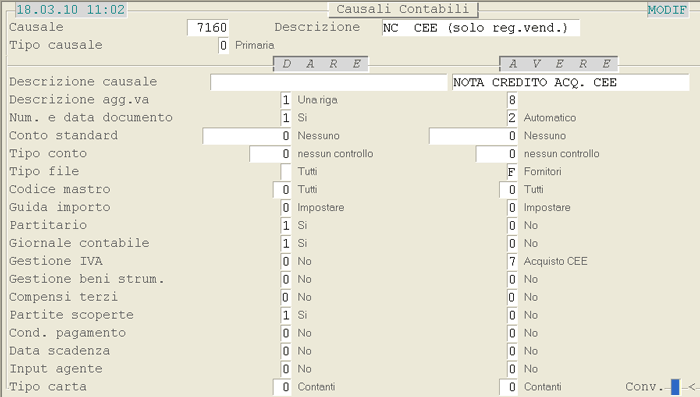This screenshot has width=700, height=397.
Task: Click the Dare Partite scoperte field set to Si
Action: [x=286, y=315]
